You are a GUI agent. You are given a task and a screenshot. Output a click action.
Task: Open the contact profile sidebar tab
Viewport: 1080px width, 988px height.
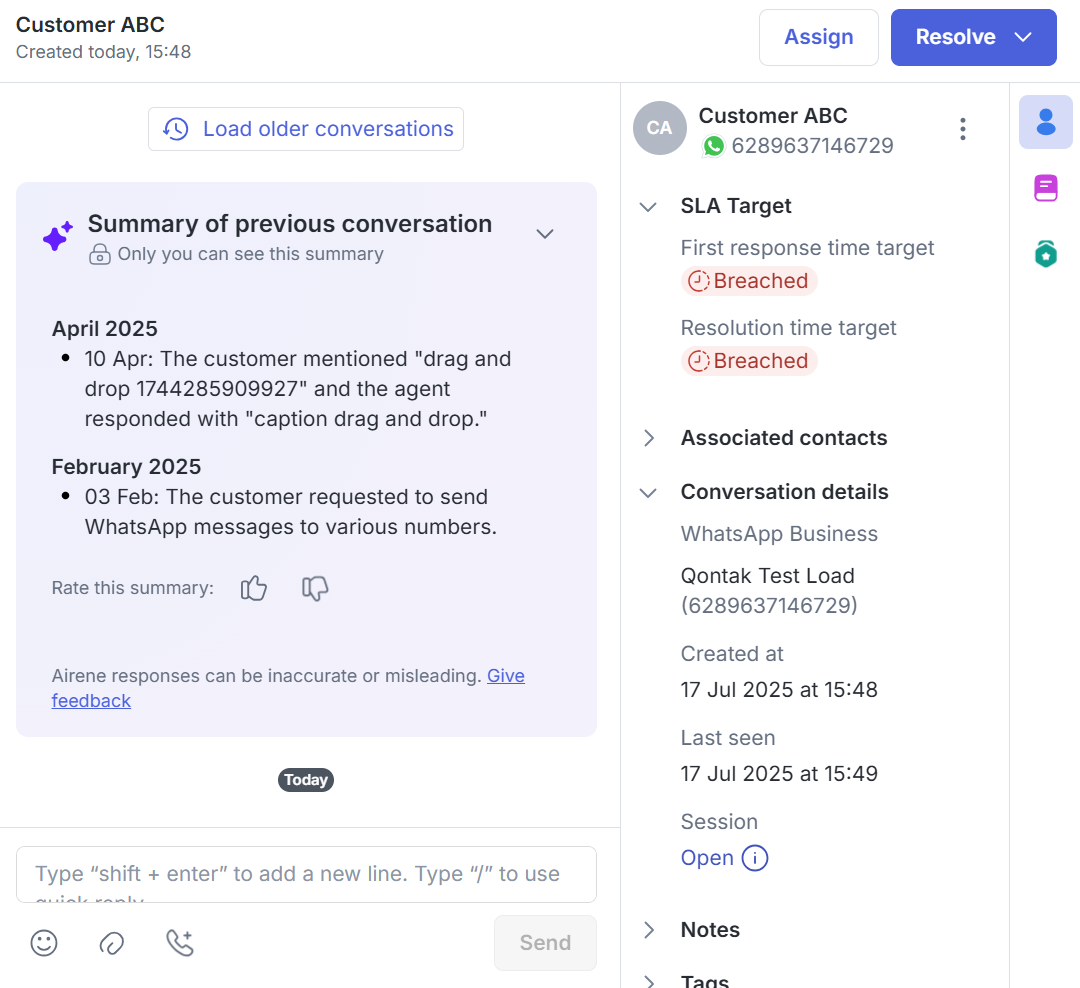[x=1045, y=122]
